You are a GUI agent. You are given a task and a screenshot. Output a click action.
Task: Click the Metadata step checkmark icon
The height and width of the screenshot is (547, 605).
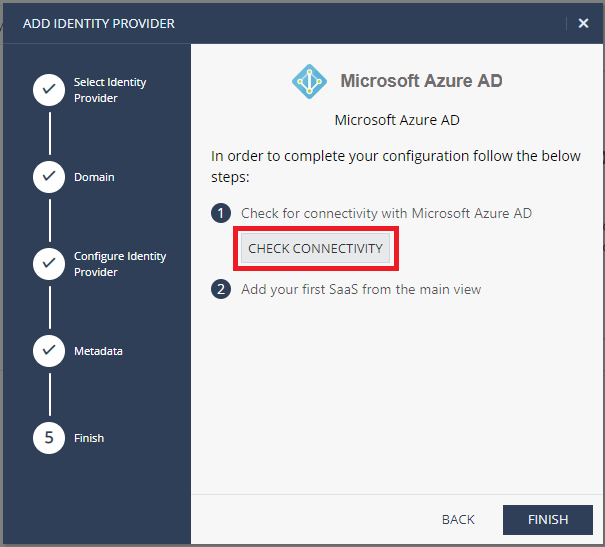click(x=49, y=351)
